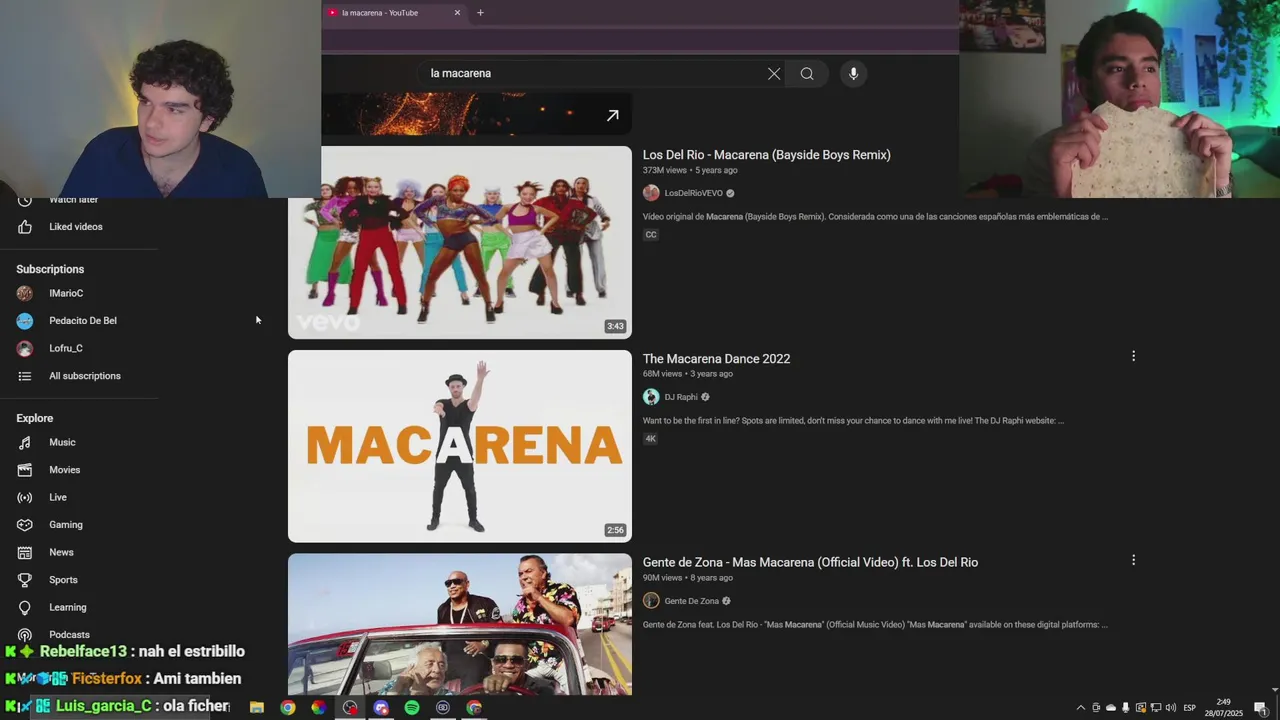
Task: Click the page scroll-down arrow
Action: [x=1274, y=689]
